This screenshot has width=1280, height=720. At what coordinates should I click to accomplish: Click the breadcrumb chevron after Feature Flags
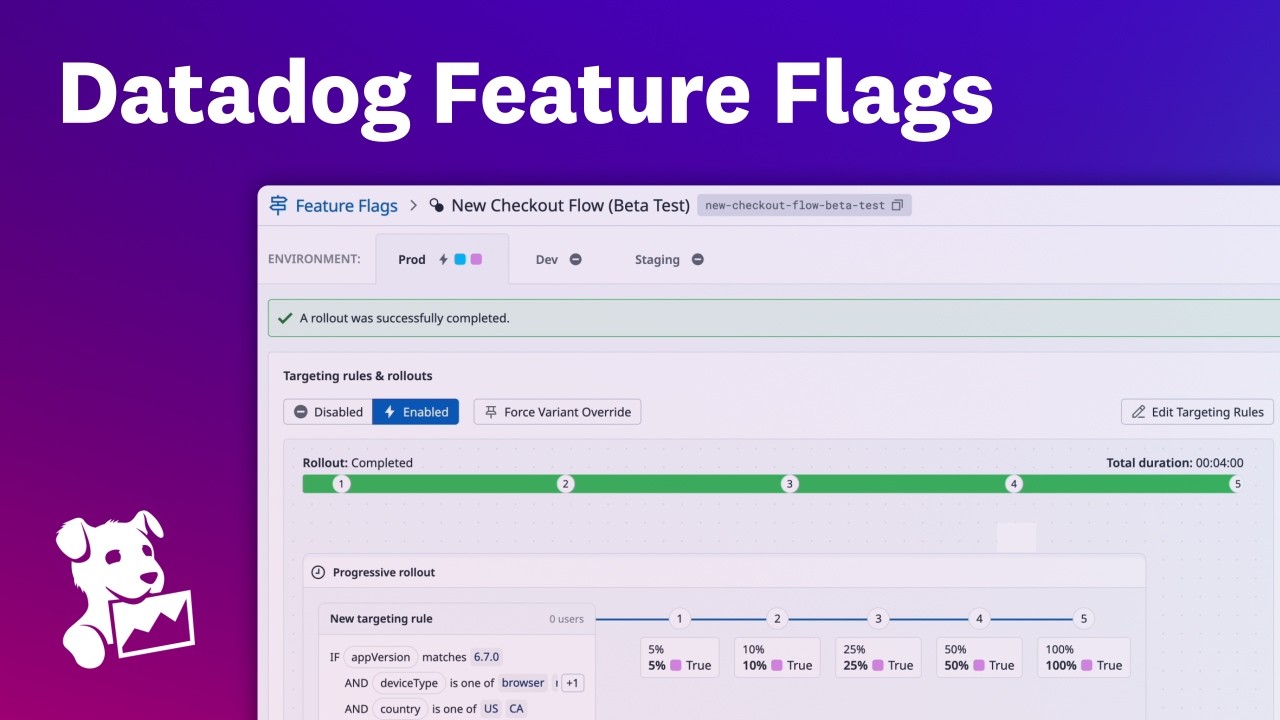pos(414,206)
